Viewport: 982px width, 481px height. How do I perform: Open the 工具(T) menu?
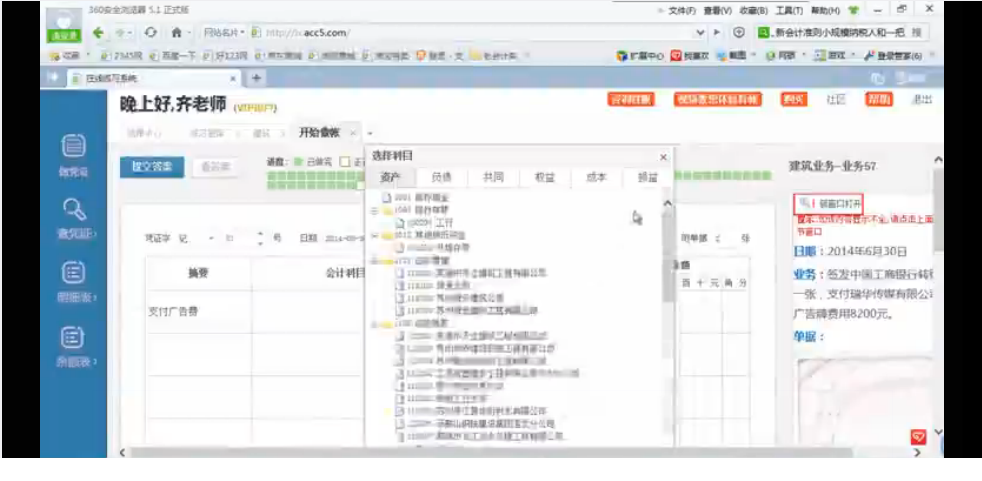[789, 11]
